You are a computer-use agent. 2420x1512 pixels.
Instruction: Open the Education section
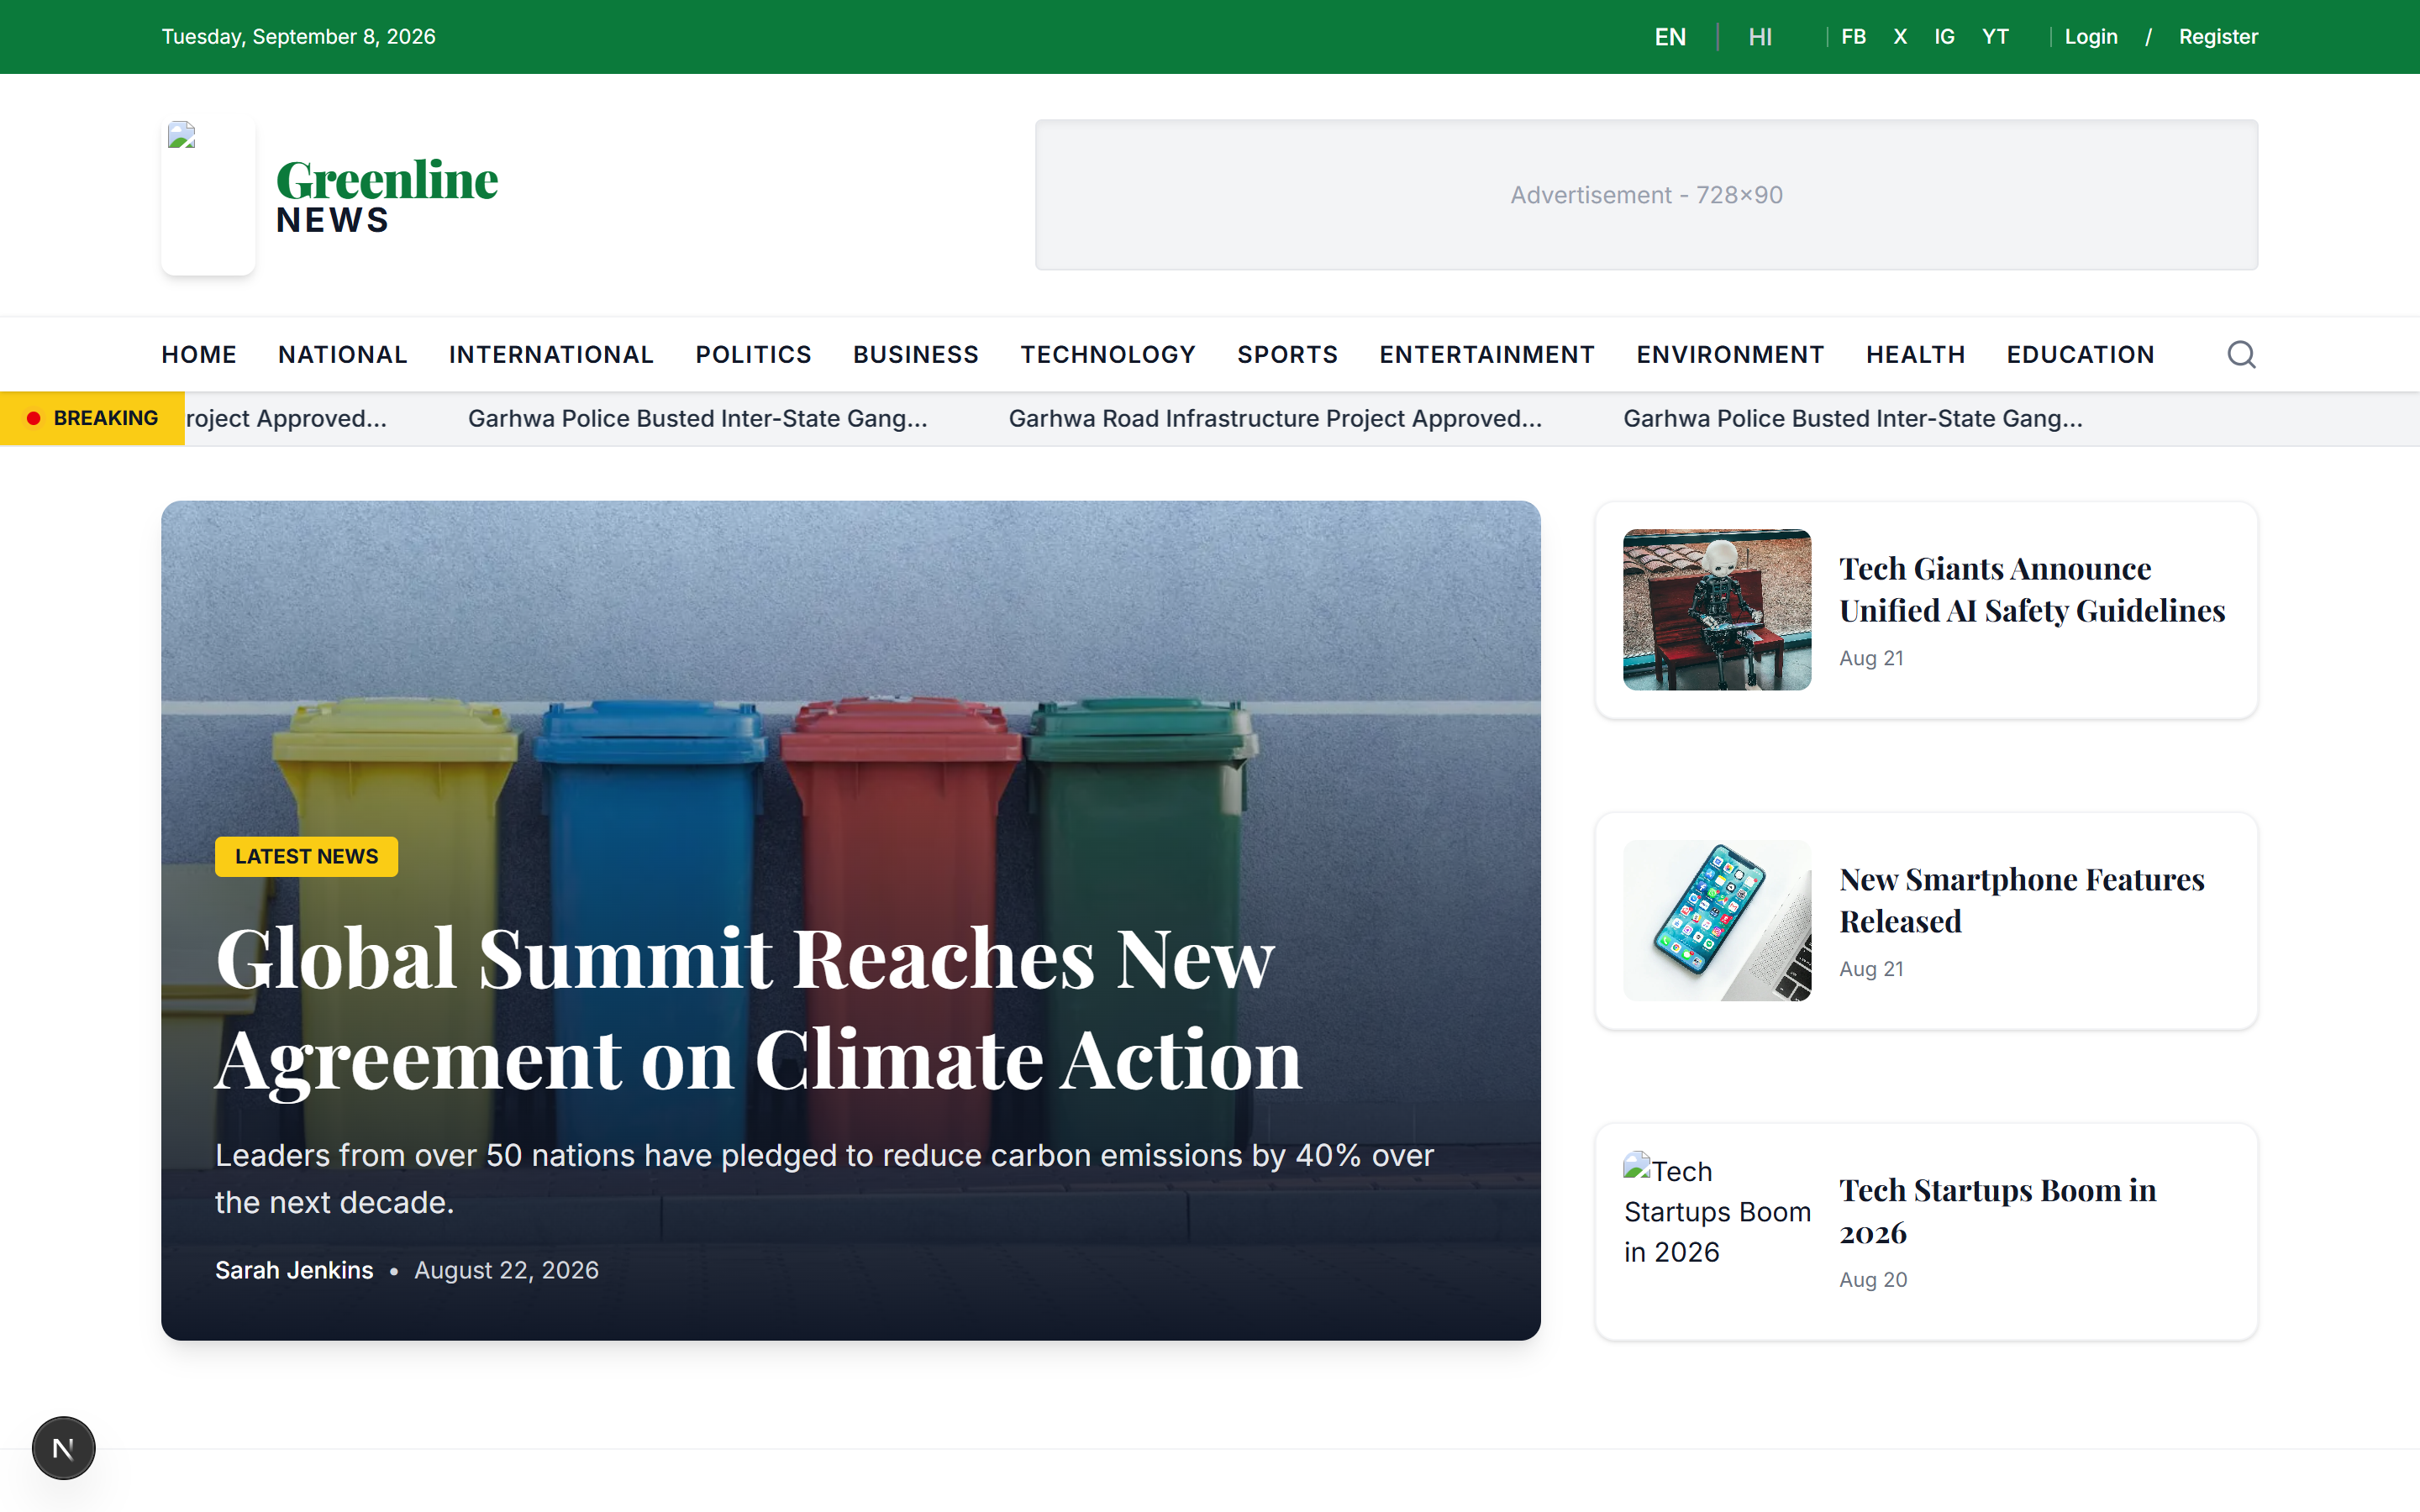(x=2080, y=354)
